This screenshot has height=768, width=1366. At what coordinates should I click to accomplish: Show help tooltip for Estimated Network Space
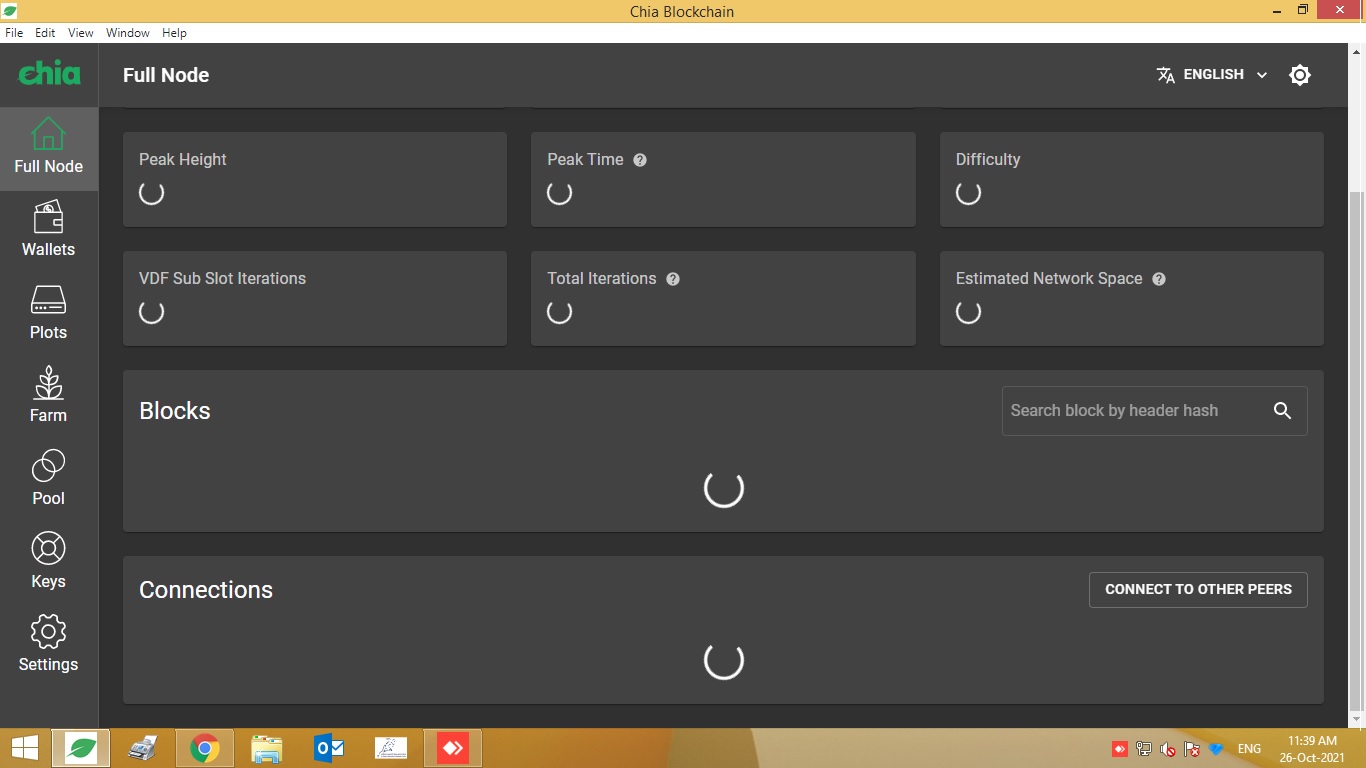click(x=1159, y=279)
